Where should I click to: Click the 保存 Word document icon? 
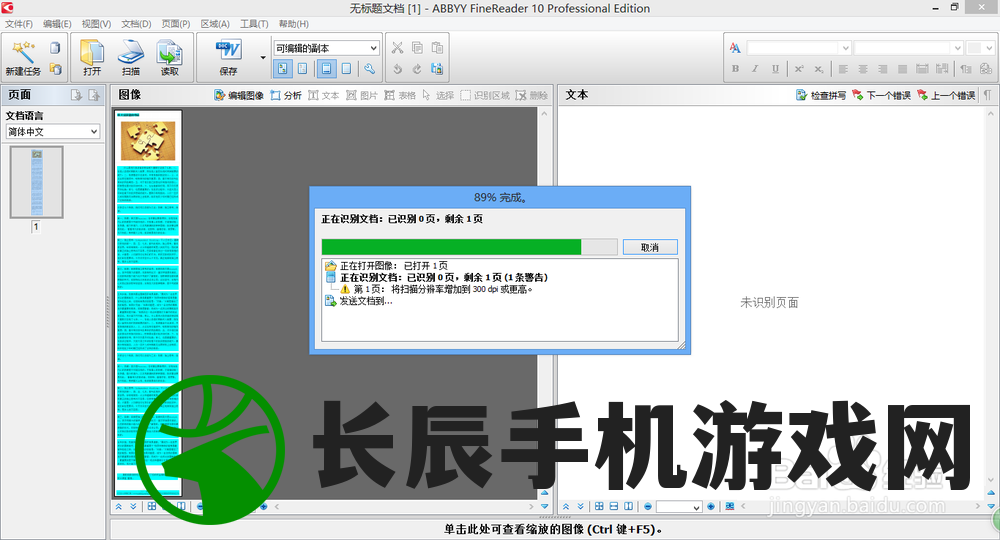click(228, 52)
